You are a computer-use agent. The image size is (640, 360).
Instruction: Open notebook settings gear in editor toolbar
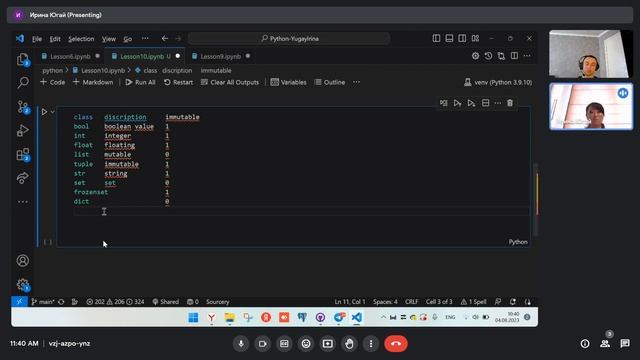click(x=476, y=56)
